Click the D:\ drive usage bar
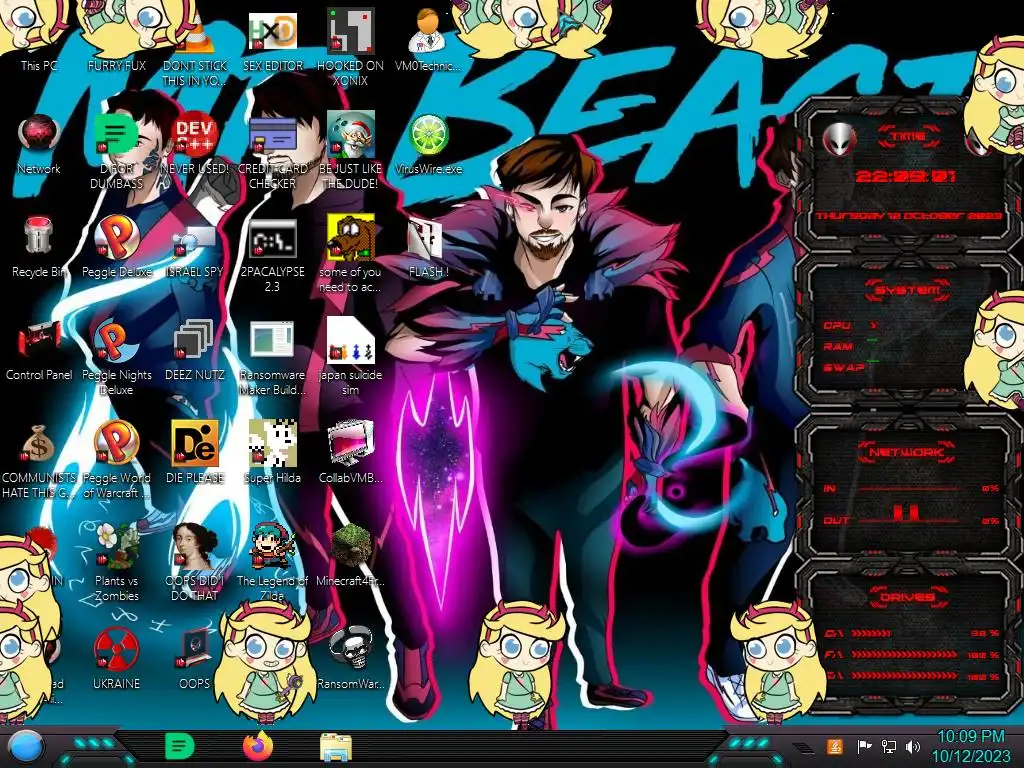The height and width of the screenshot is (768, 1024). click(x=904, y=676)
